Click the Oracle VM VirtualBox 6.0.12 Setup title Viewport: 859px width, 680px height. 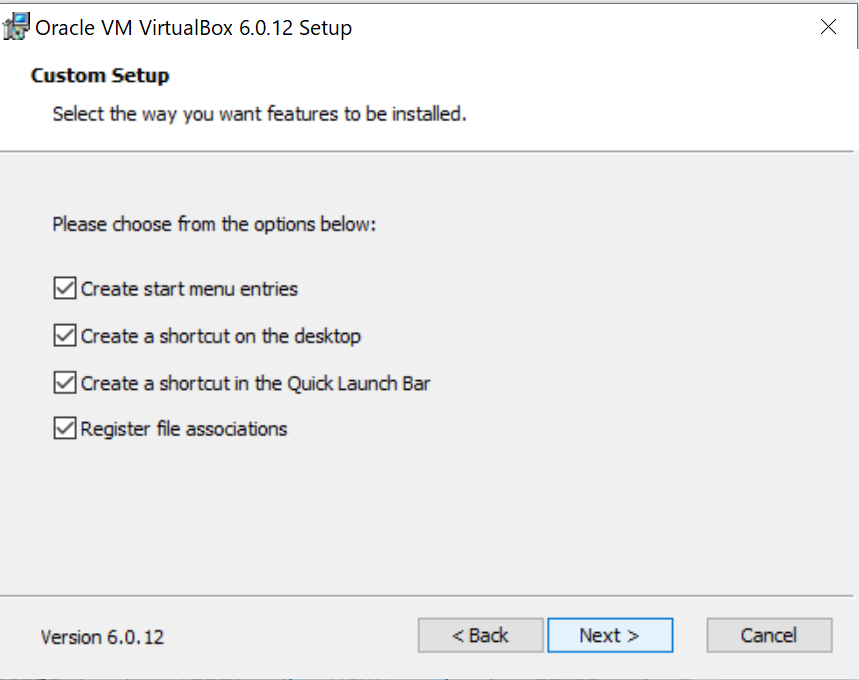194,28
